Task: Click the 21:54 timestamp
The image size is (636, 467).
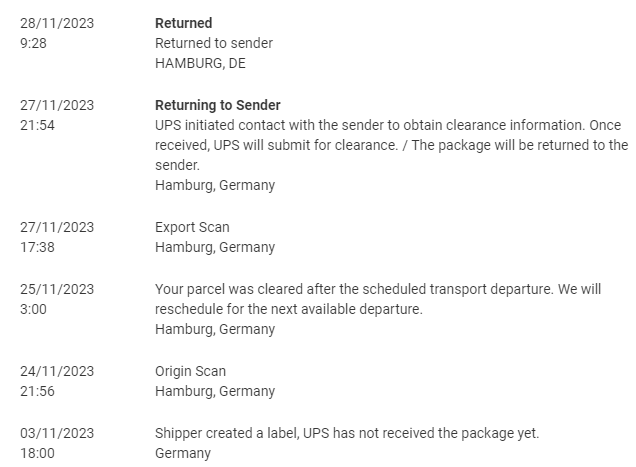Action: [37, 125]
